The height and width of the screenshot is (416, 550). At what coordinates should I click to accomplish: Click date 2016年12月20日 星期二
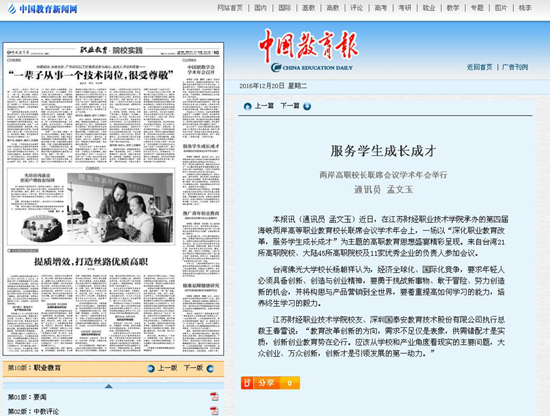[273, 86]
